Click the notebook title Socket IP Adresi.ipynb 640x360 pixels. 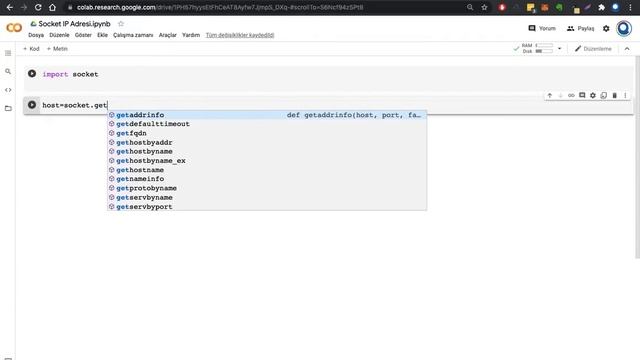tap(74, 24)
